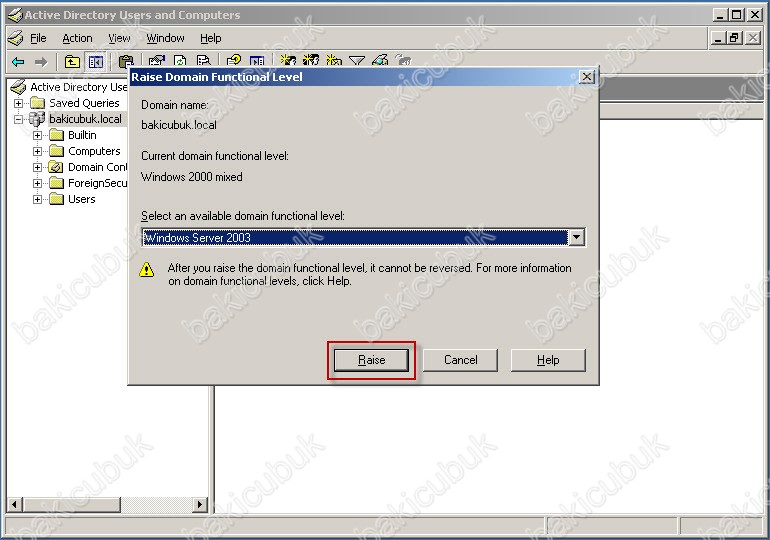Open the Action menu
The image size is (770, 540).
coord(77,38)
